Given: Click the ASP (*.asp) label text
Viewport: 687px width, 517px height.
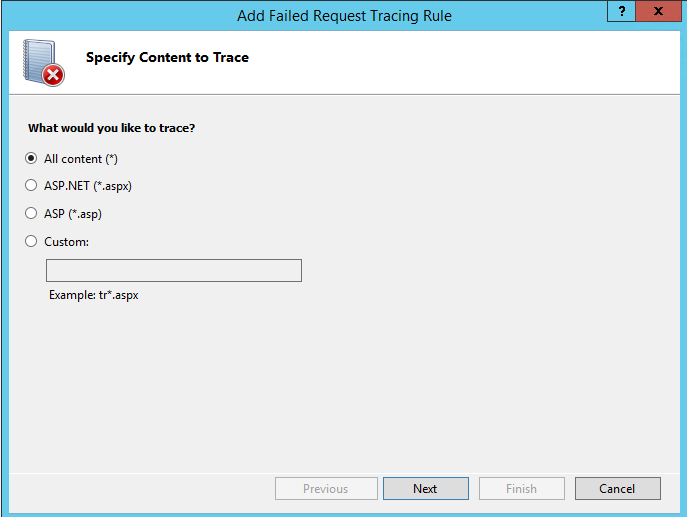Looking at the screenshot, I should [73, 214].
